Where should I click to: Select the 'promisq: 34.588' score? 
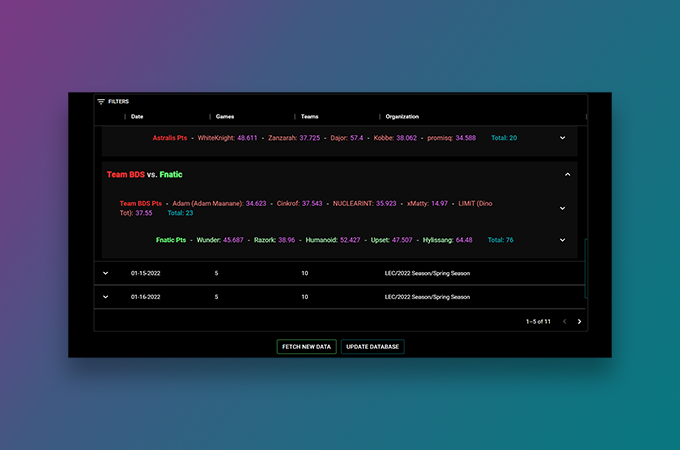click(x=451, y=138)
